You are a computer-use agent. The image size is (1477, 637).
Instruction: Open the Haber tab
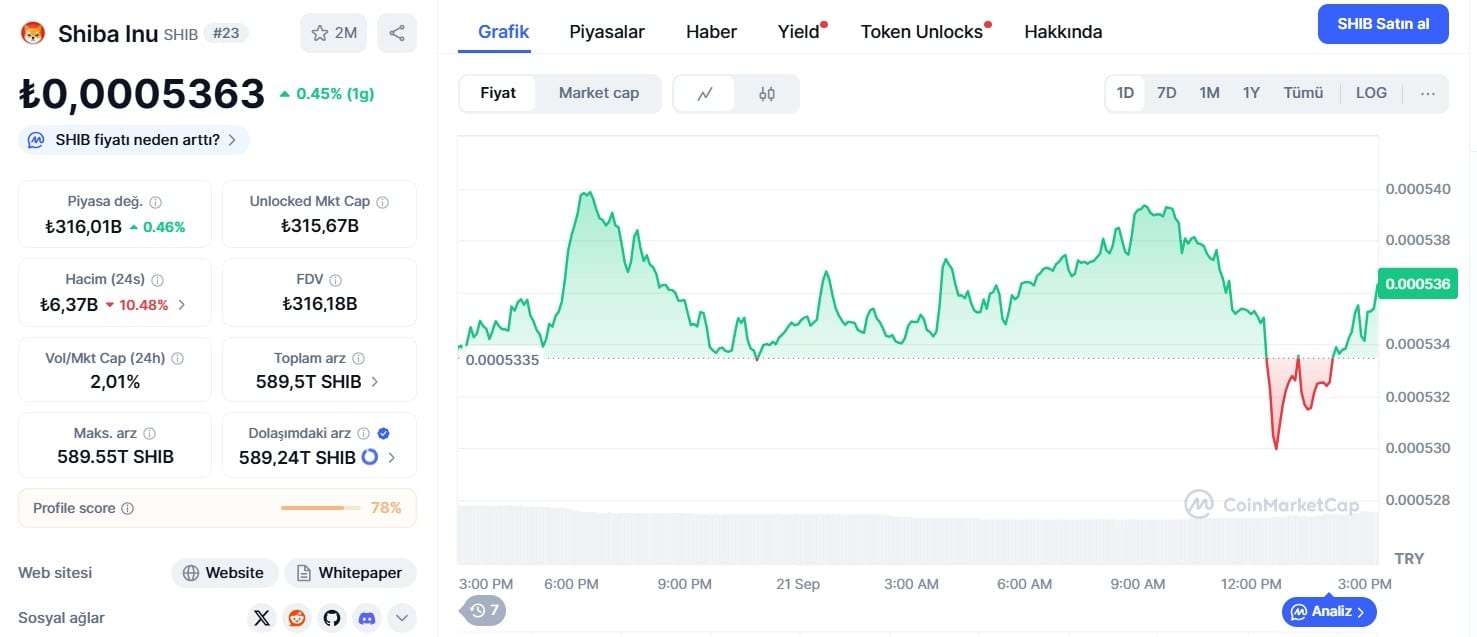tap(711, 32)
